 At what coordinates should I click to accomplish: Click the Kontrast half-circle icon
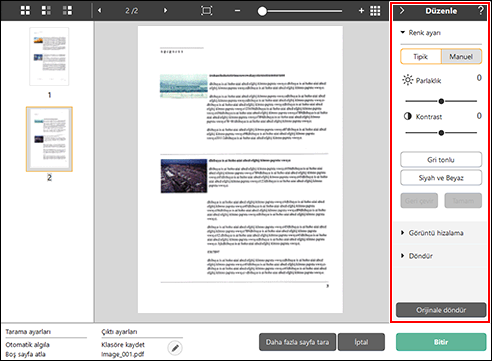(x=408, y=116)
